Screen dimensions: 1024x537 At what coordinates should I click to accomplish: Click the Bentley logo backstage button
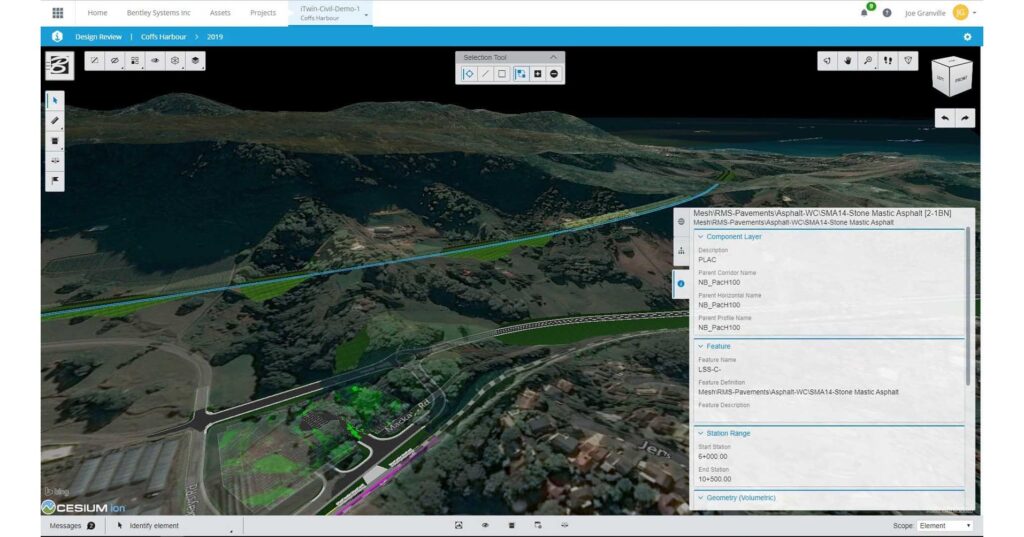coord(59,65)
